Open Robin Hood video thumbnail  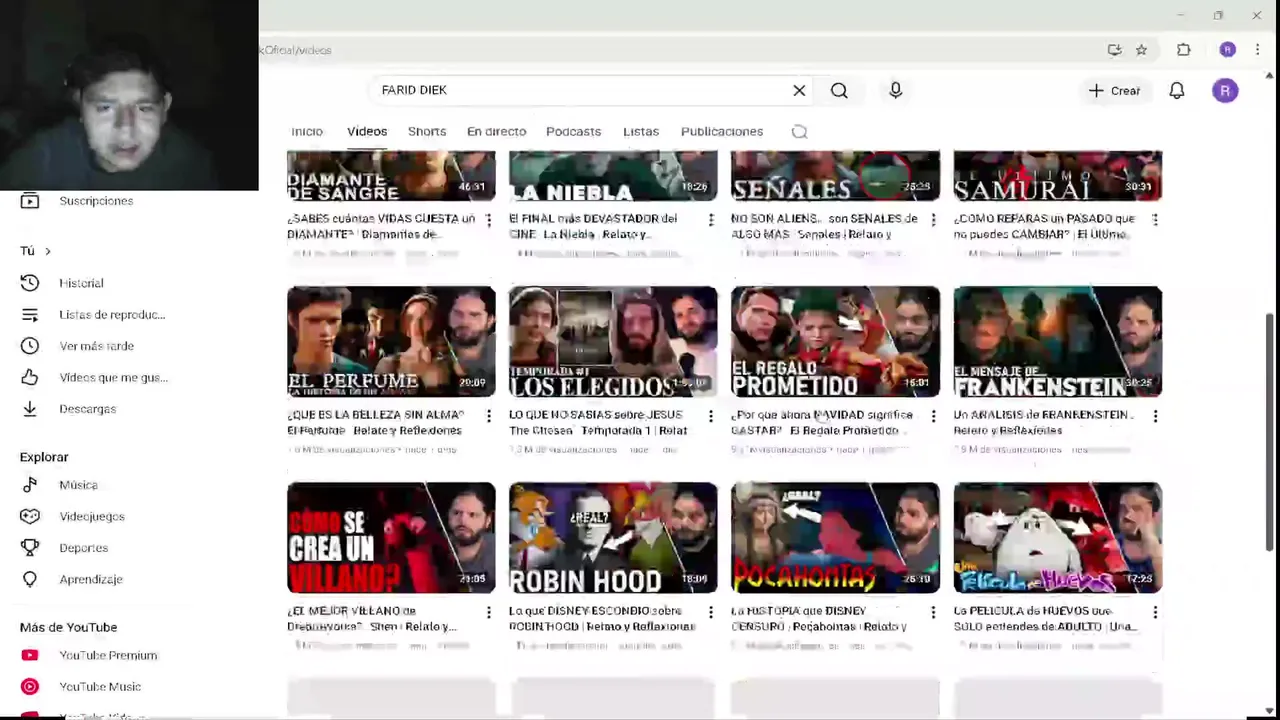click(x=613, y=538)
